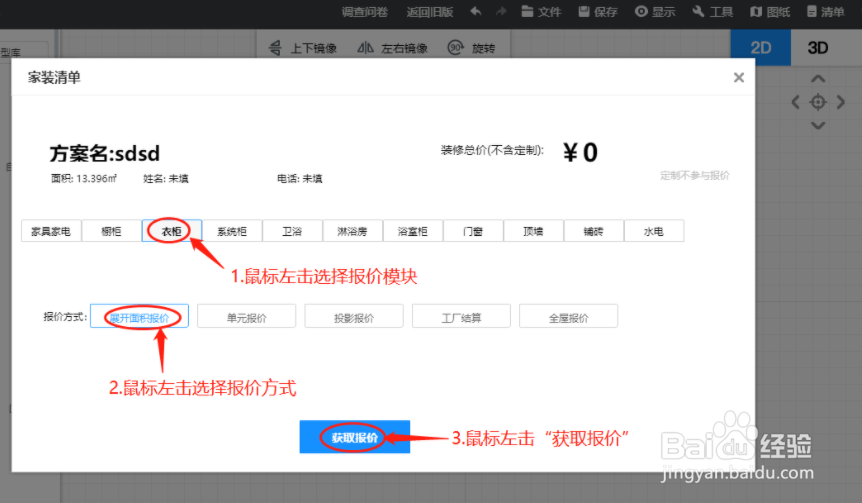Select the 系统柜 tab
The image size is (862, 503).
point(232,231)
